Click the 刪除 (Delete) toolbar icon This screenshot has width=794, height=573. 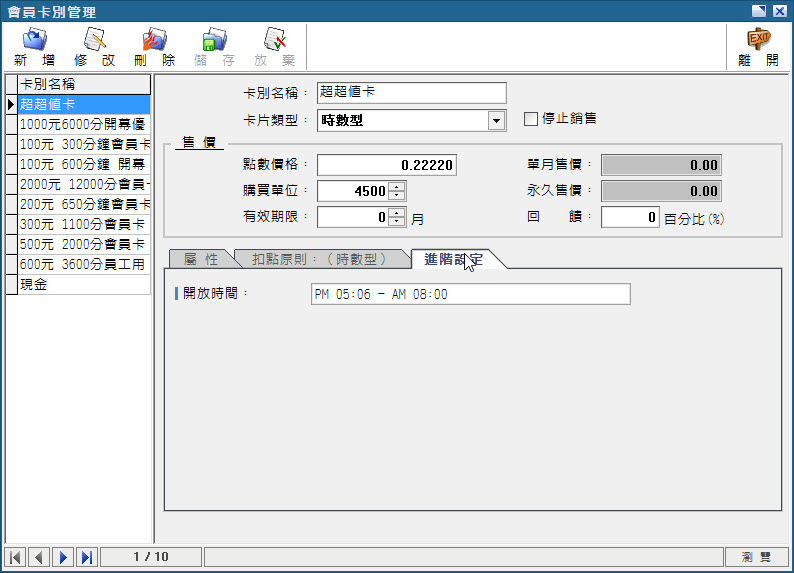pos(154,46)
